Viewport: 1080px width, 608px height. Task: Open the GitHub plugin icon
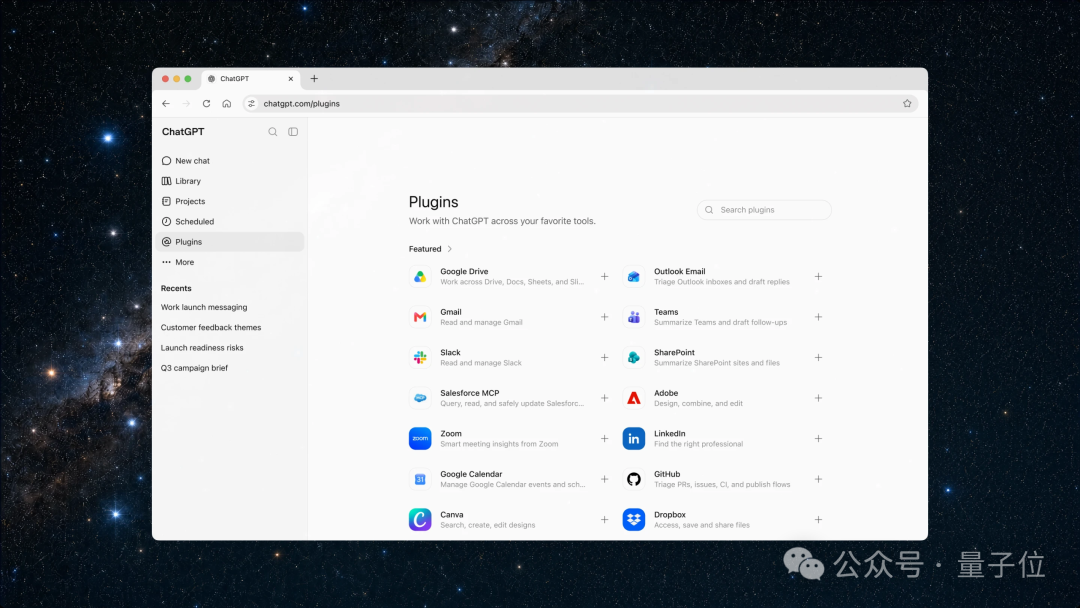(x=634, y=479)
